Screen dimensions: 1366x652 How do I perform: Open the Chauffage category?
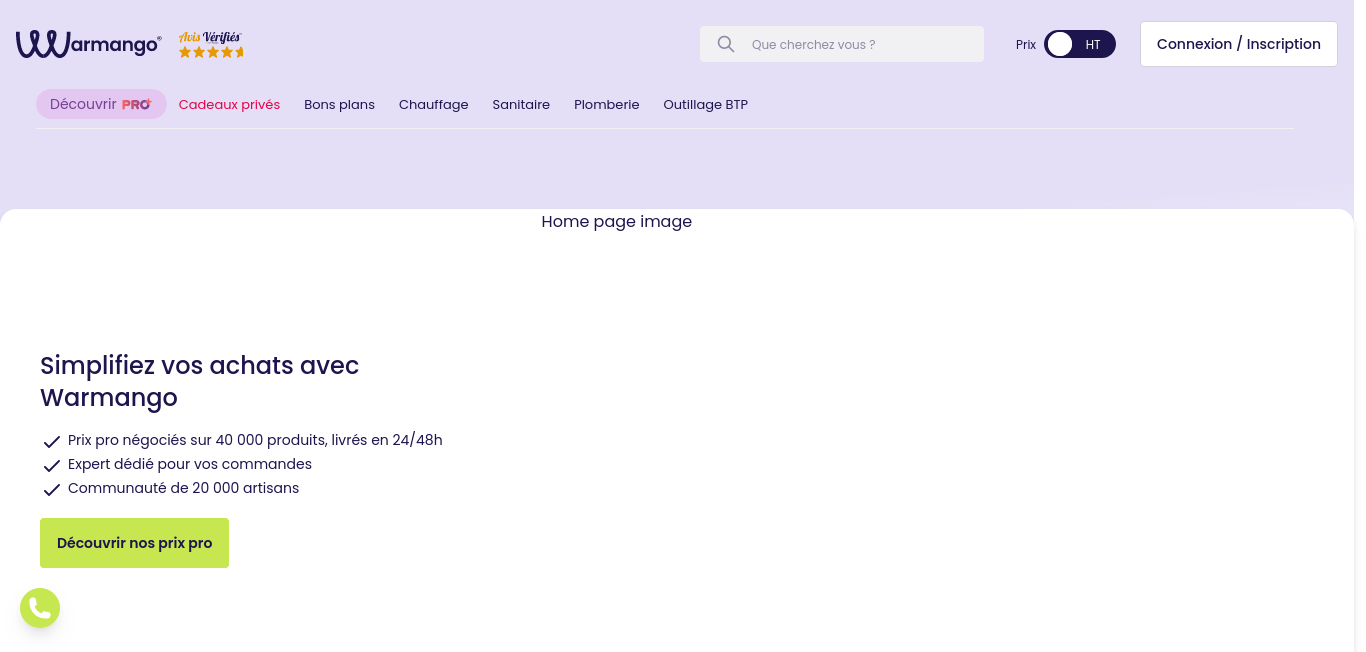433,105
